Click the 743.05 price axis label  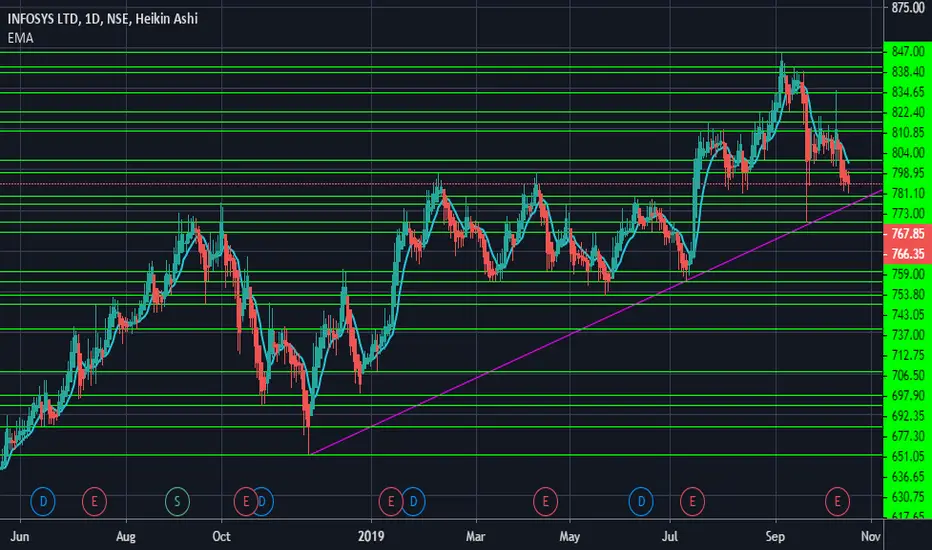point(908,315)
